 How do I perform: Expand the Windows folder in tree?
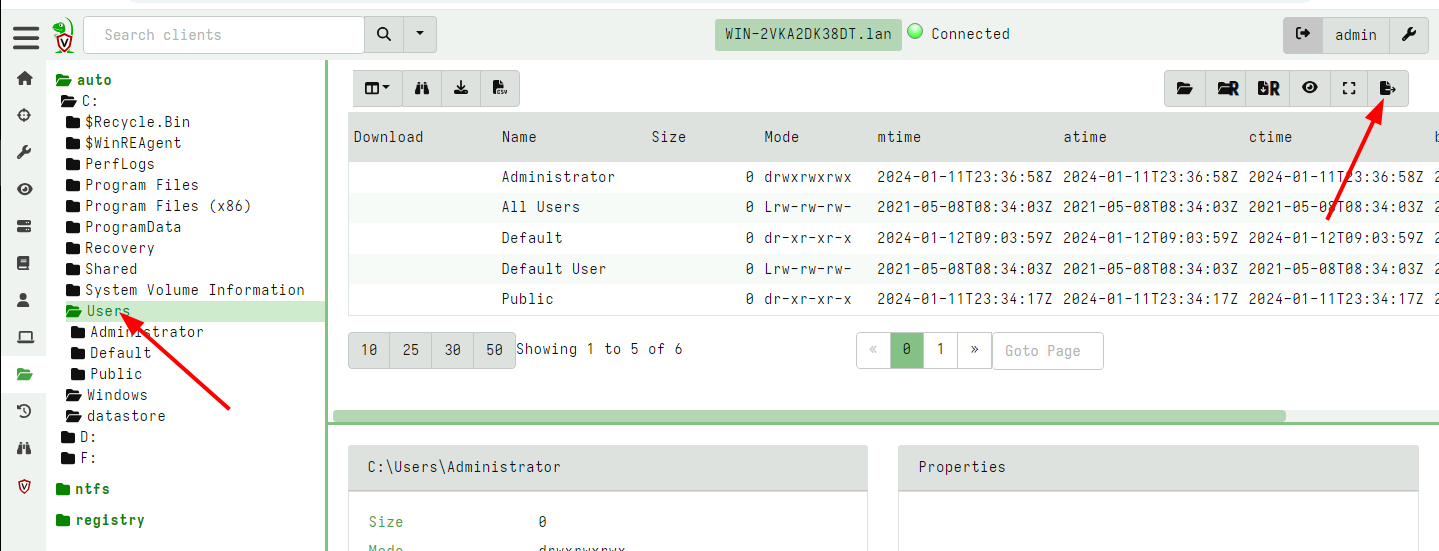116,395
